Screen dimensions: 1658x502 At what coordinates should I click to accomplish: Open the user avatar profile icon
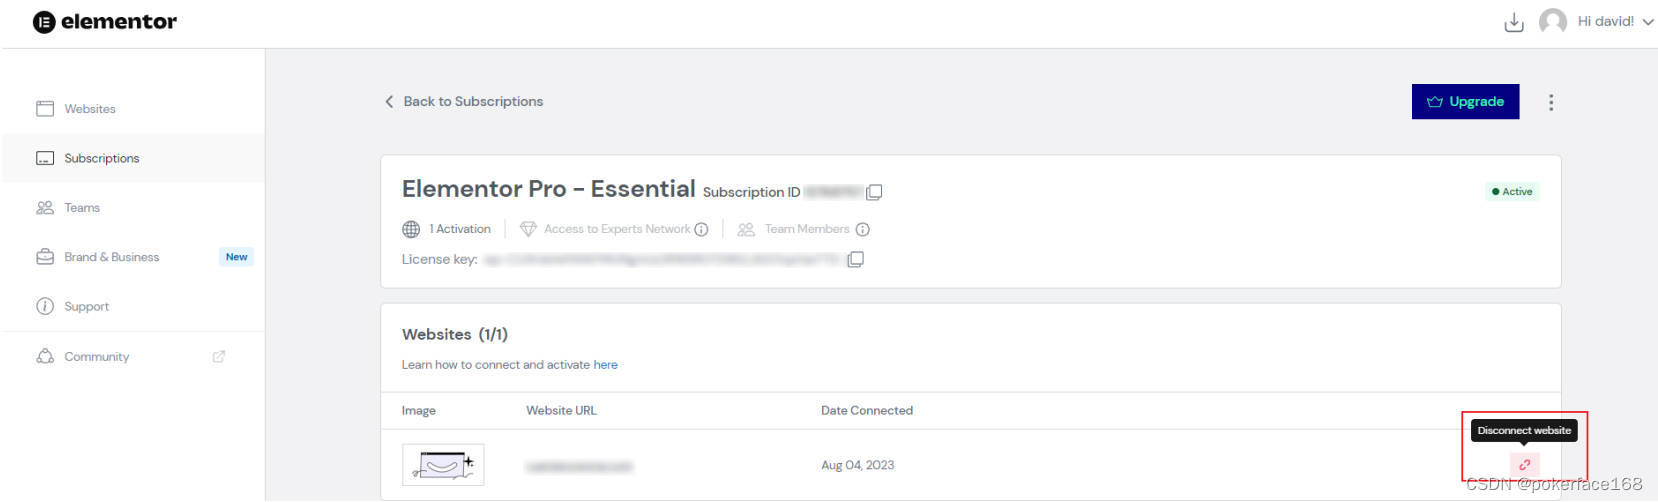pyautogui.click(x=1553, y=21)
